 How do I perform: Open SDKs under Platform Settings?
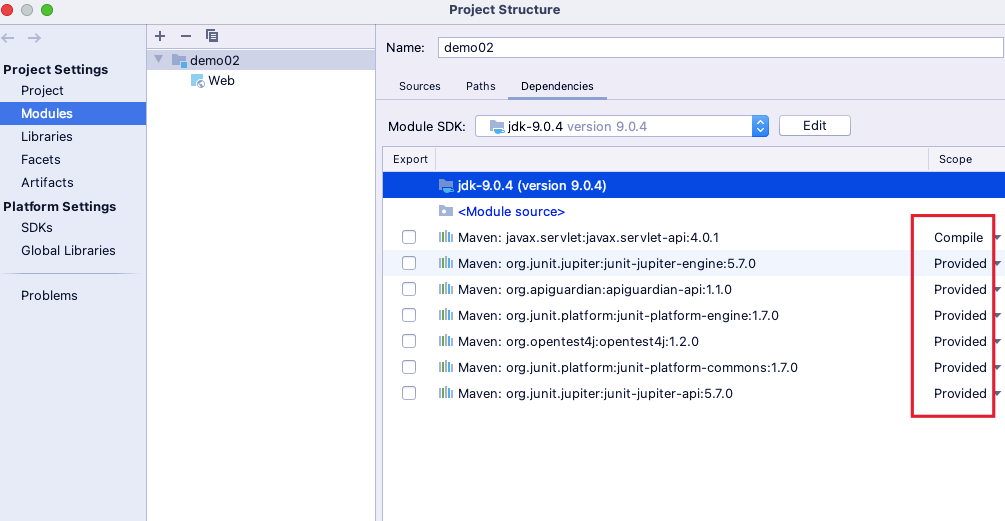tap(37, 227)
